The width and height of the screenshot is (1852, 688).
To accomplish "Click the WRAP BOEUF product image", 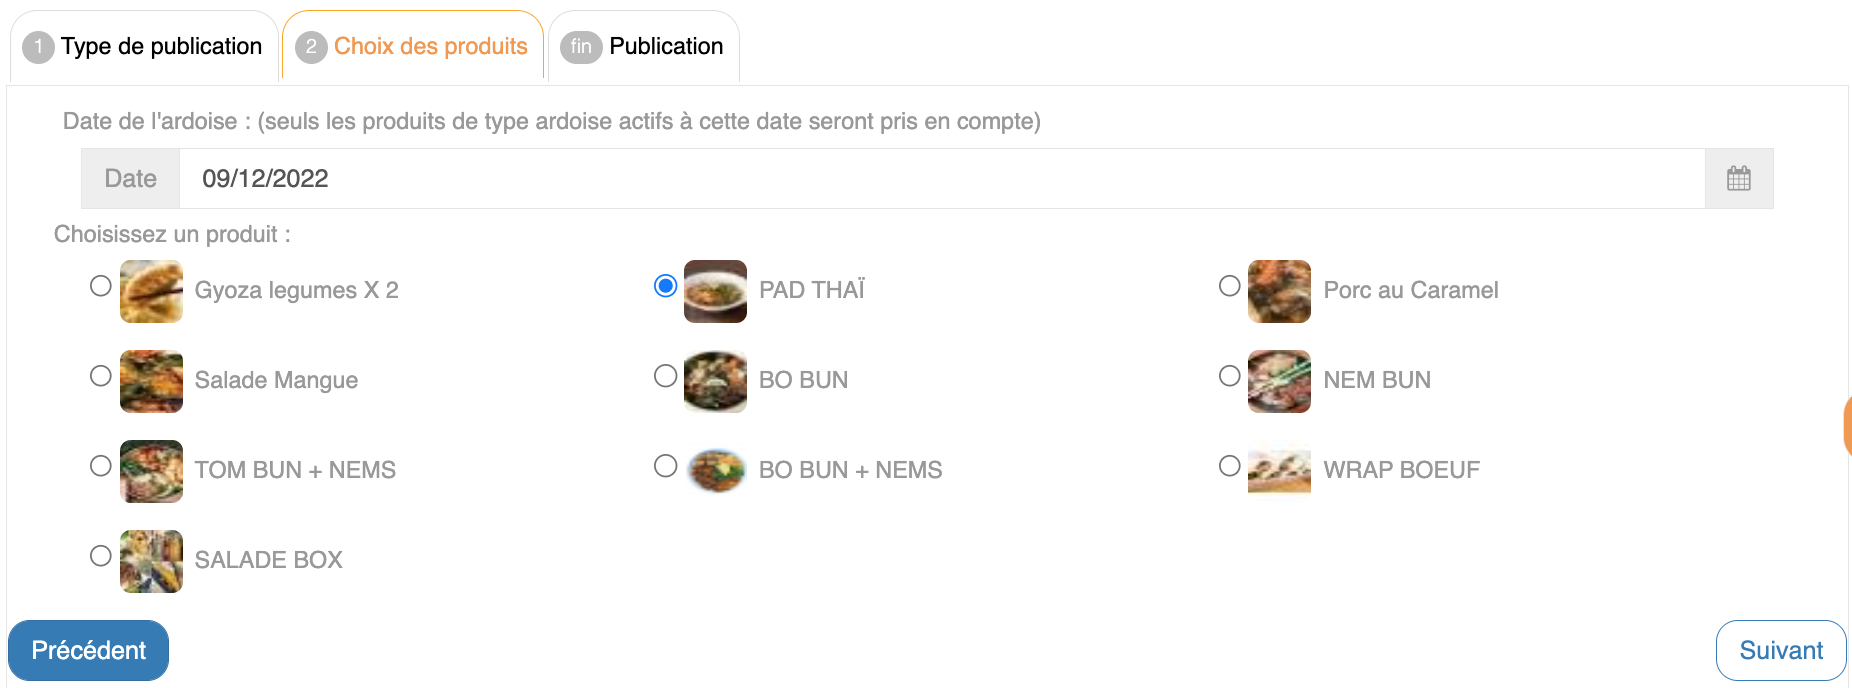I will click(1279, 471).
